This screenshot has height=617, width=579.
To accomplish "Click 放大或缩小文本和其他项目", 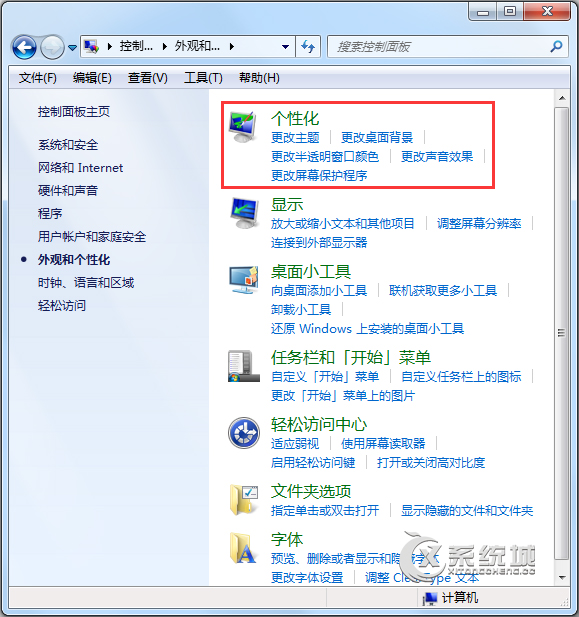I will click(x=343, y=224).
